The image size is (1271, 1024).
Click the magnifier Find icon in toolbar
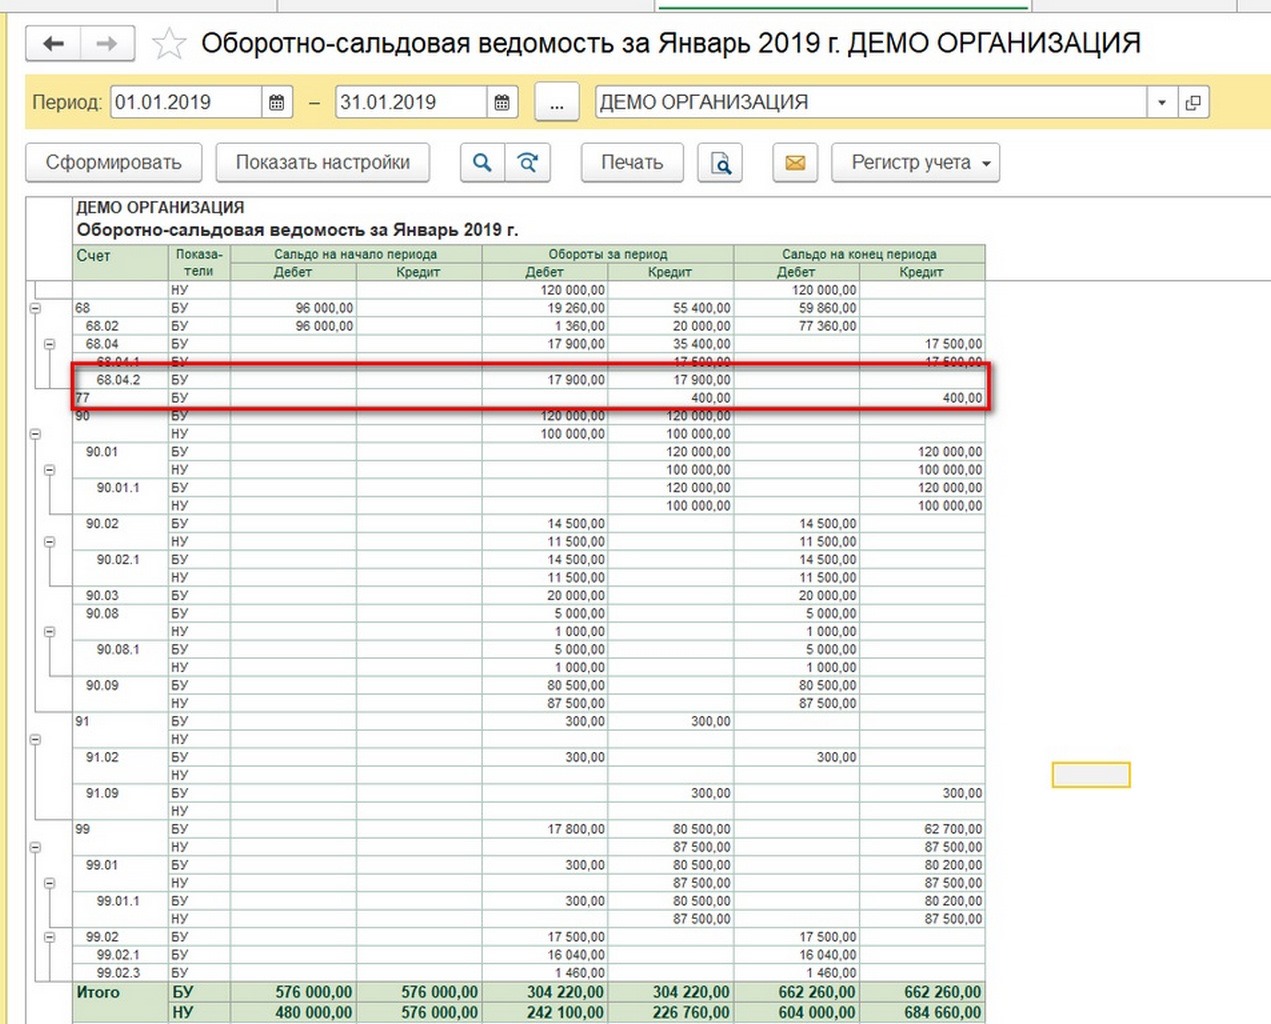(x=482, y=163)
